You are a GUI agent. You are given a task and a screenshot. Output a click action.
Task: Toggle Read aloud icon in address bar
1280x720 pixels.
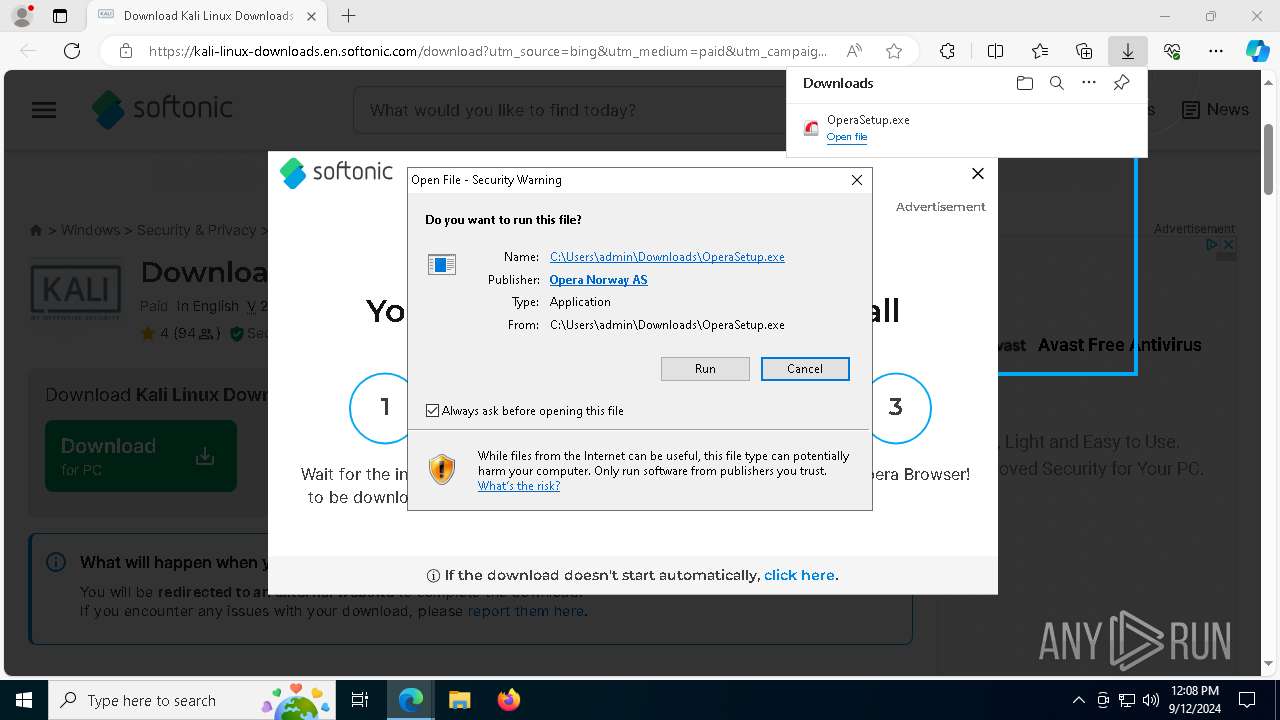854,51
